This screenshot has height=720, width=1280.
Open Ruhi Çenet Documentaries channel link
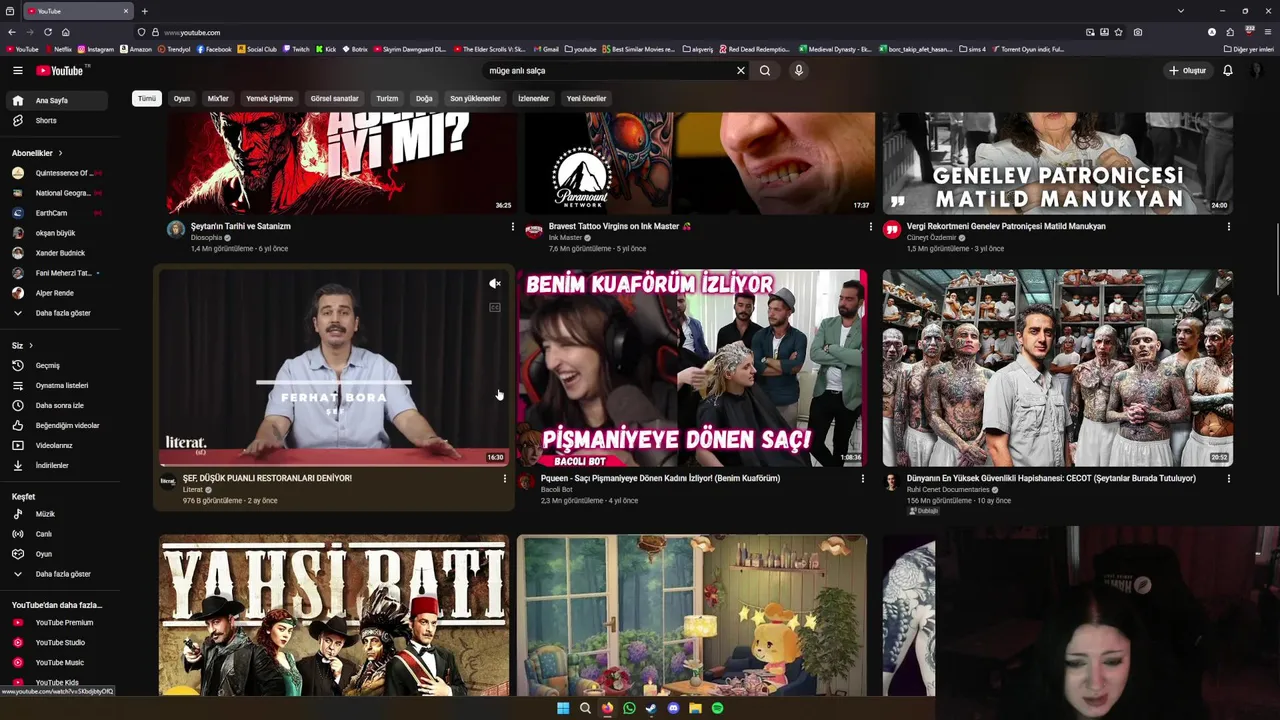pyautogui.click(x=948, y=490)
